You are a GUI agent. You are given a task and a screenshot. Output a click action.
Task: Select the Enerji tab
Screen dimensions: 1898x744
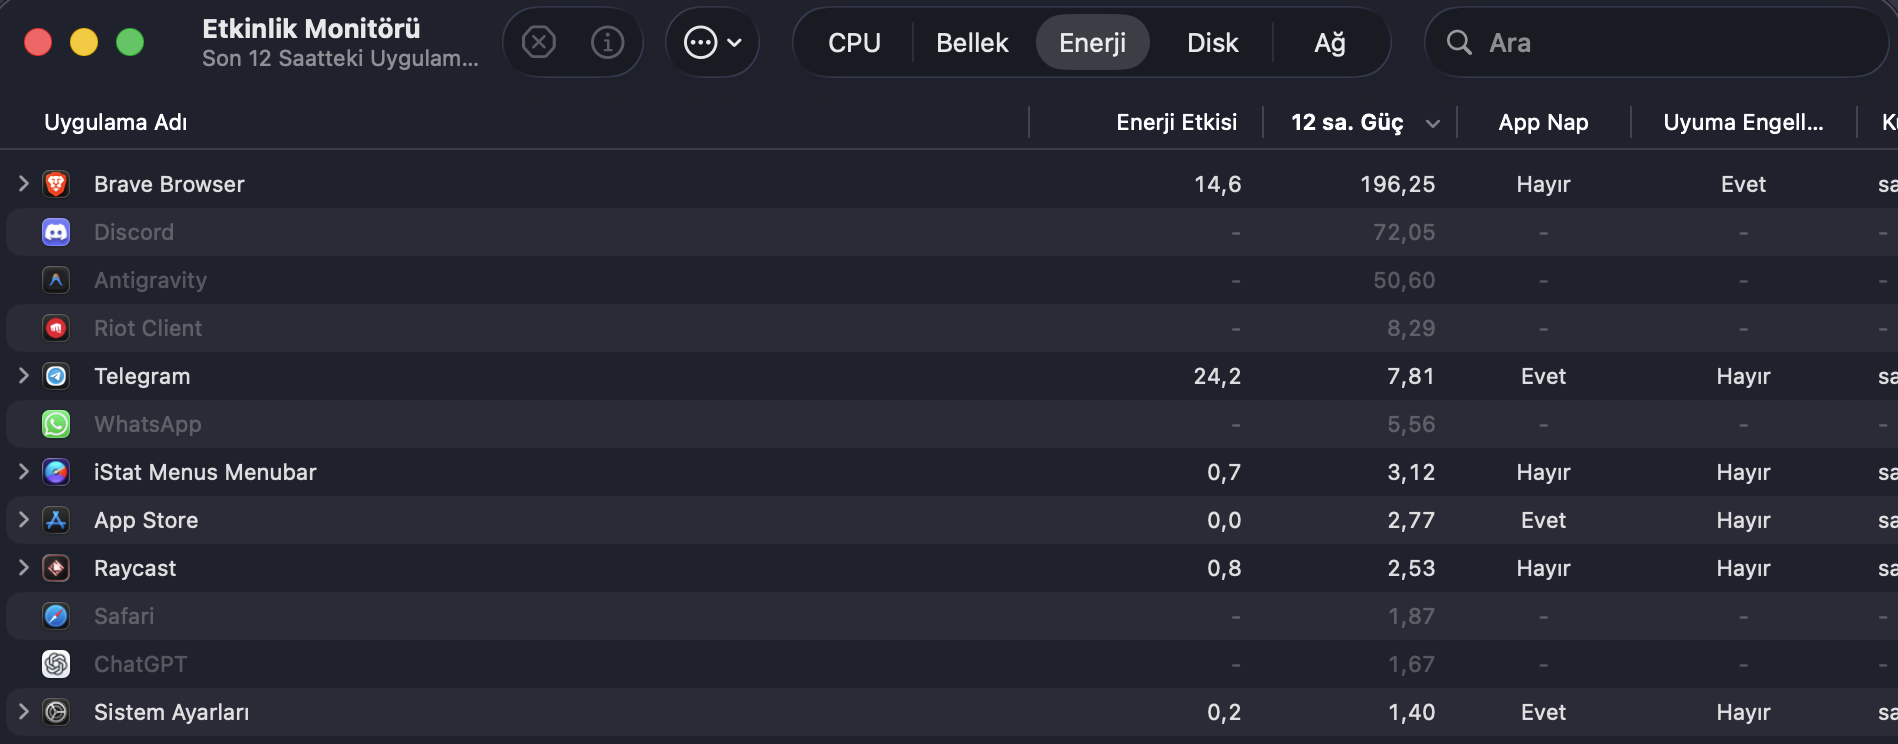[1092, 42]
